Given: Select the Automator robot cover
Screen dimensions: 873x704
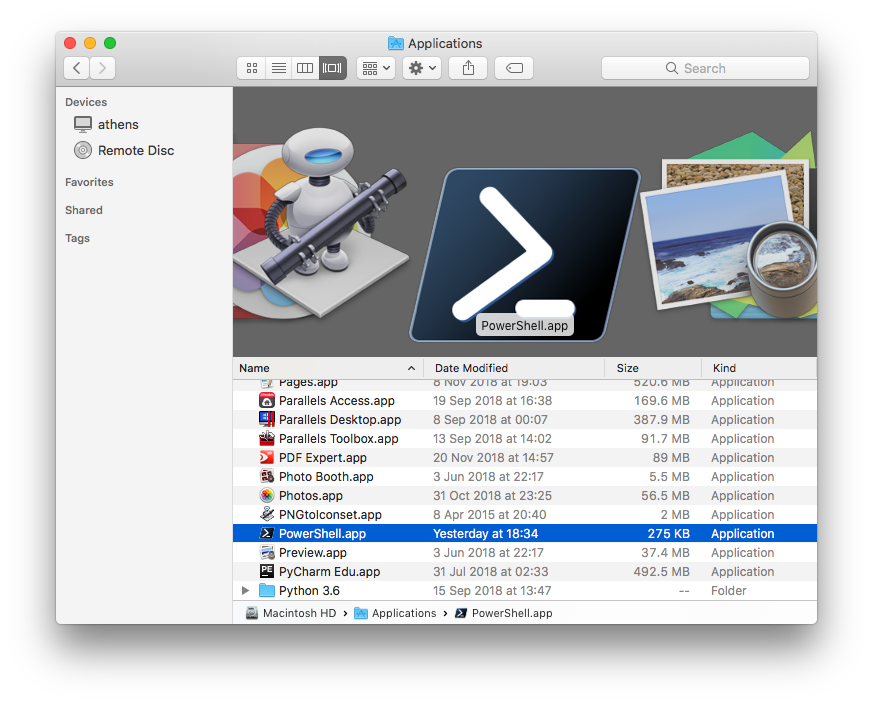Looking at the screenshot, I should [320, 224].
